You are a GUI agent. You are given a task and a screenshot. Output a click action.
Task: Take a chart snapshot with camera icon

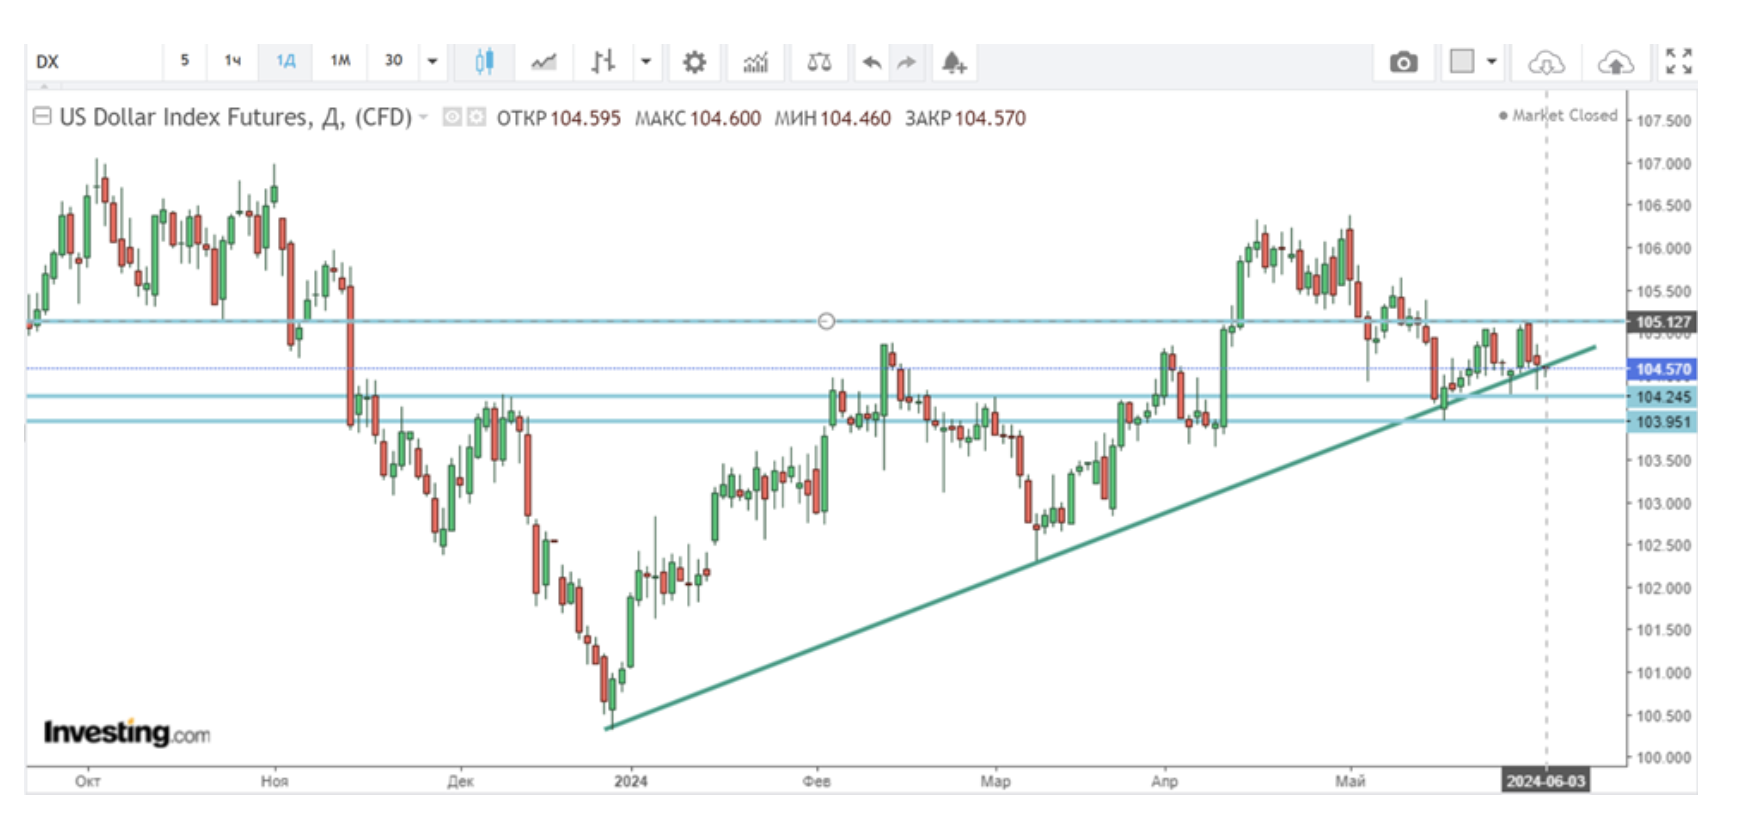tap(1403, 62)
